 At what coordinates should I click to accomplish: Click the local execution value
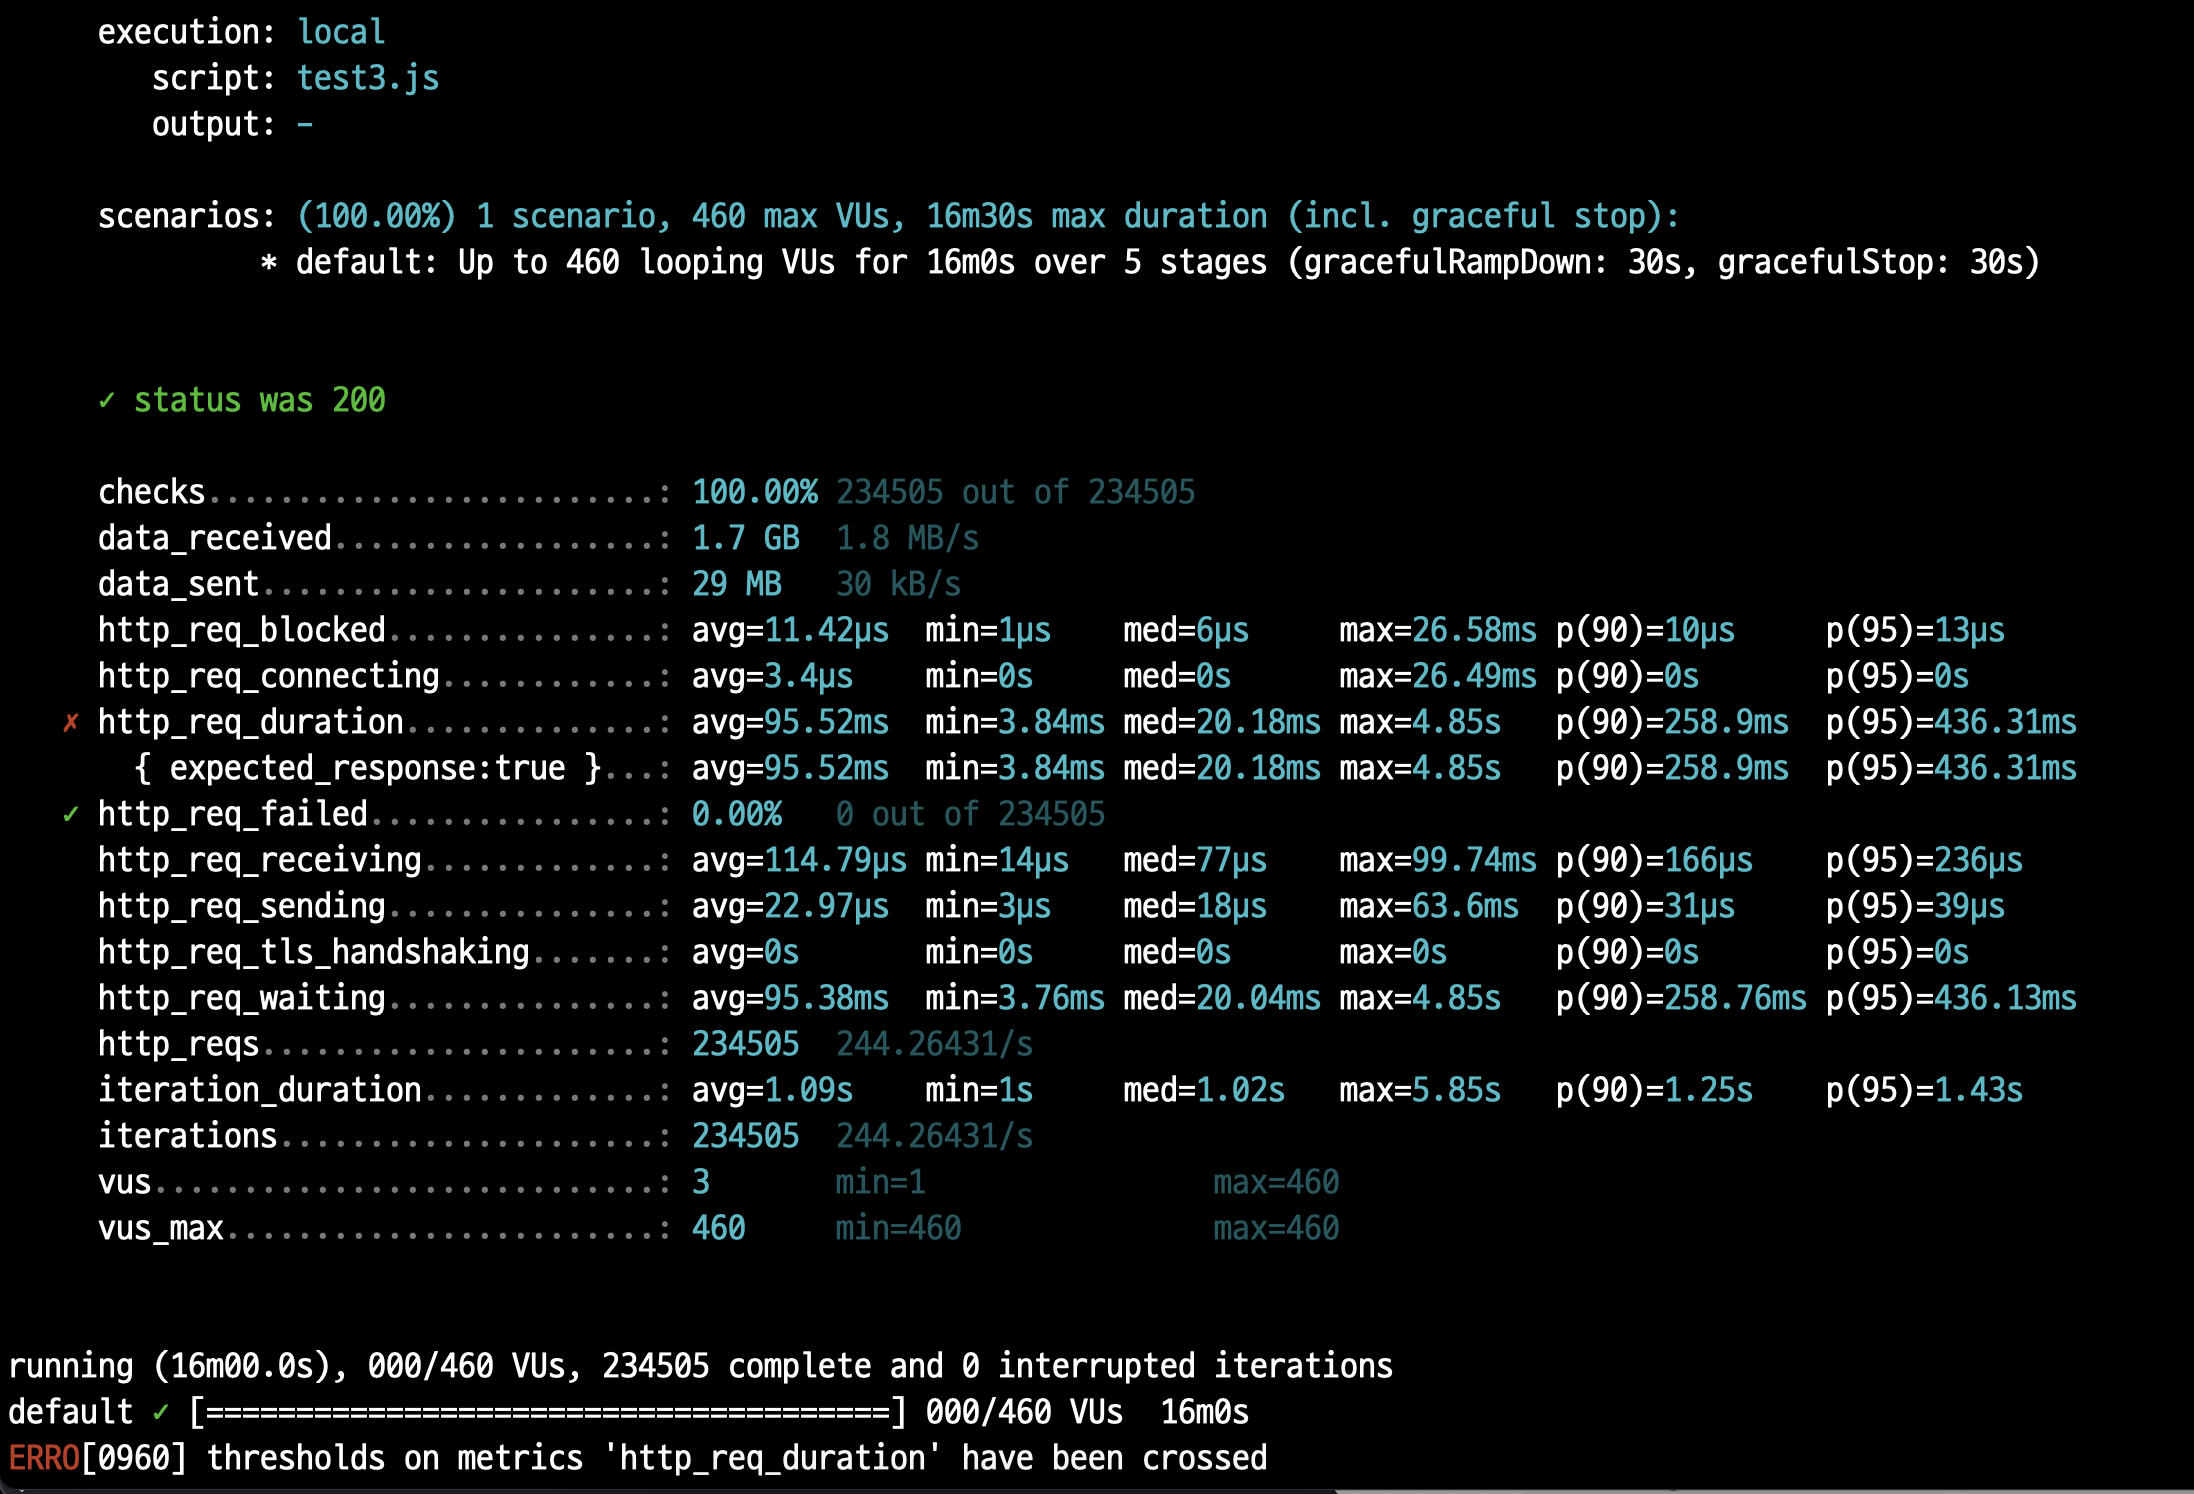point(341,32)
